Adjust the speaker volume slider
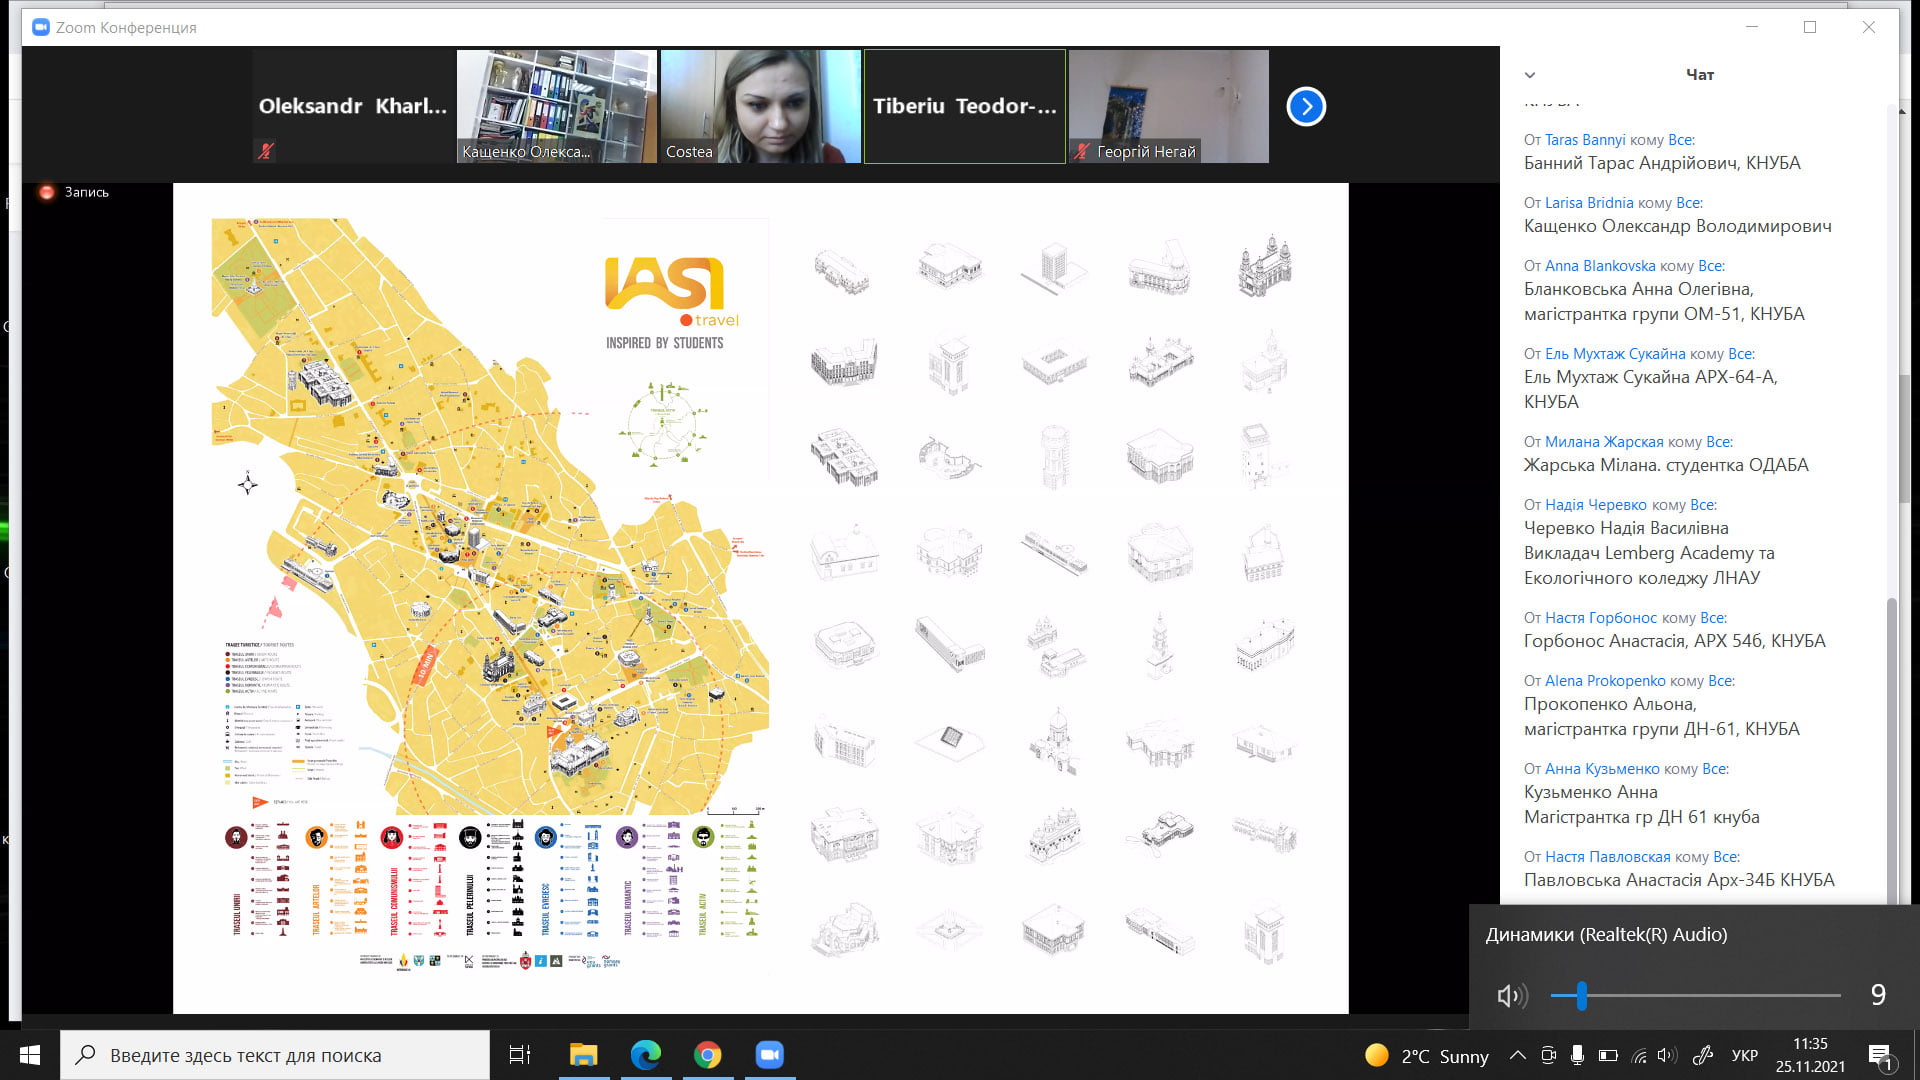Image resolution: width=1920 pixels, height=1080 pixels. (x=1695, y=995)
